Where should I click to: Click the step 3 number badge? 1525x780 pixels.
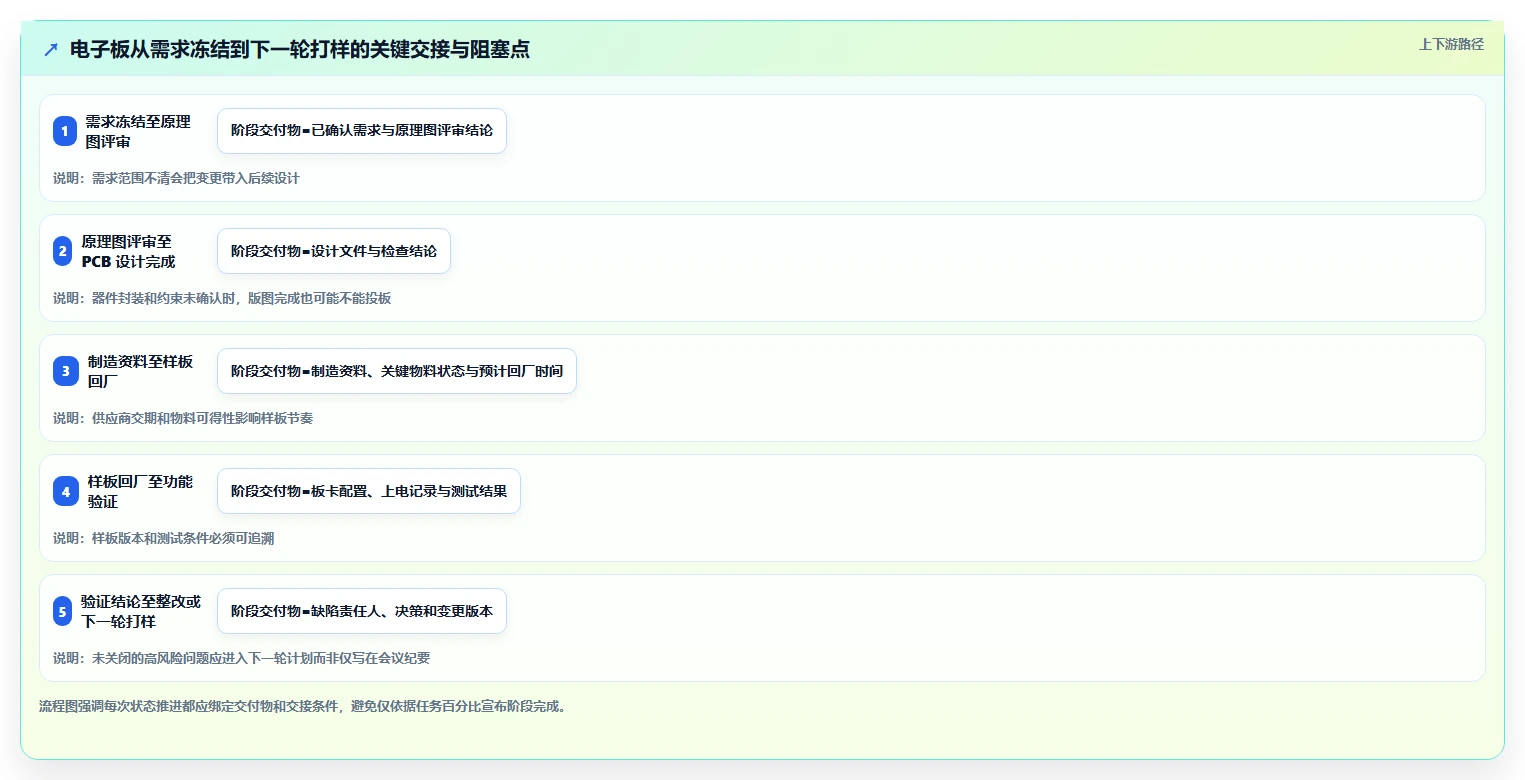coord(66,371)
